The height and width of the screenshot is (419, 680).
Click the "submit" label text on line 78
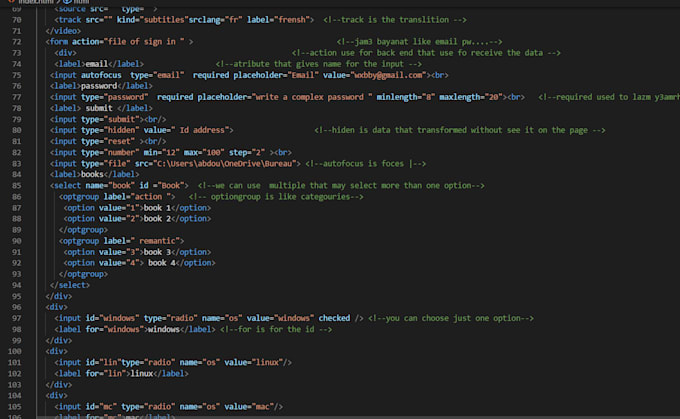(x=99, y=108)
